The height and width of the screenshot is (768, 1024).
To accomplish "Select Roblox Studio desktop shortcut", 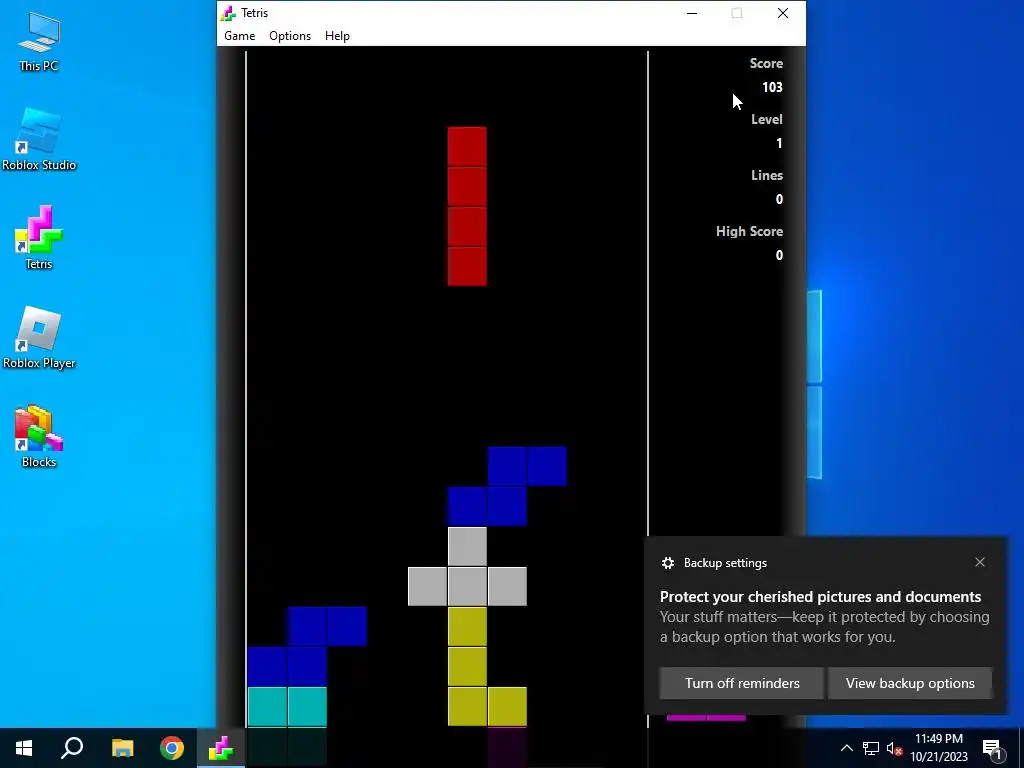I will point(39,140).
